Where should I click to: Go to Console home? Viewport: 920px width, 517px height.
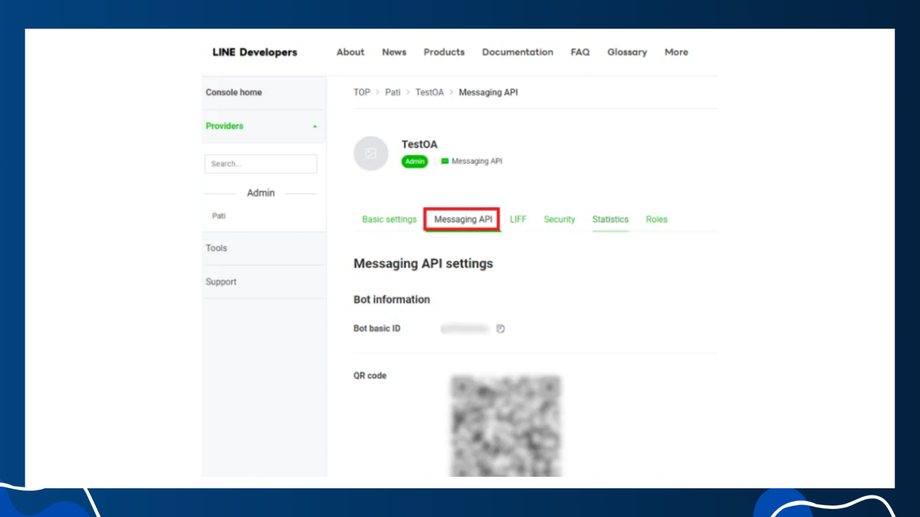coord(234,92)
